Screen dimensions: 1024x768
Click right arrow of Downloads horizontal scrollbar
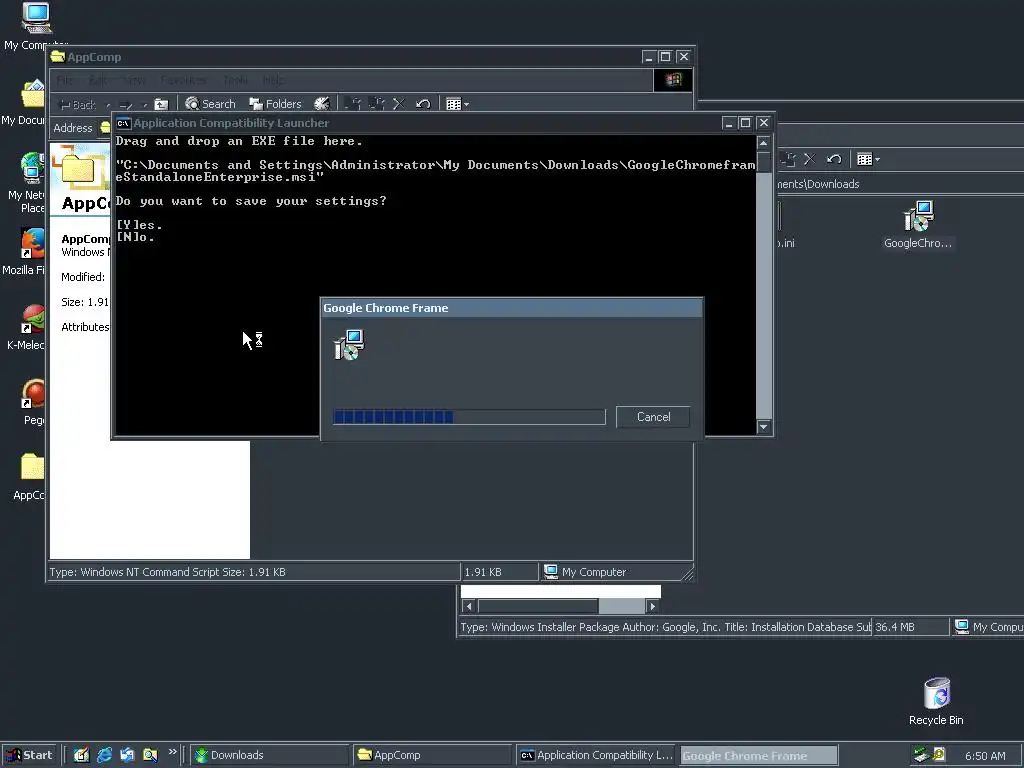pyautogui.click(x=652, y=606)
